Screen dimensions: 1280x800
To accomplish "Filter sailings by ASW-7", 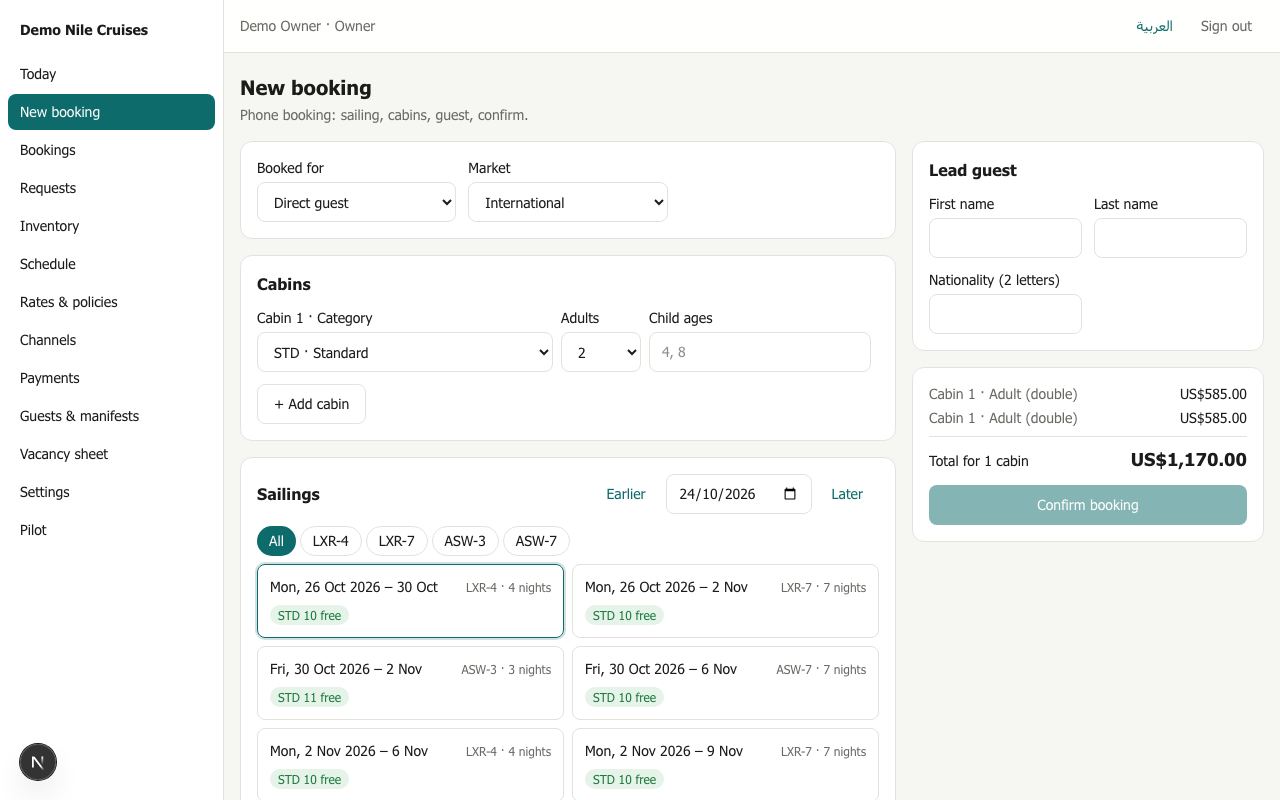I will (536, 541).
